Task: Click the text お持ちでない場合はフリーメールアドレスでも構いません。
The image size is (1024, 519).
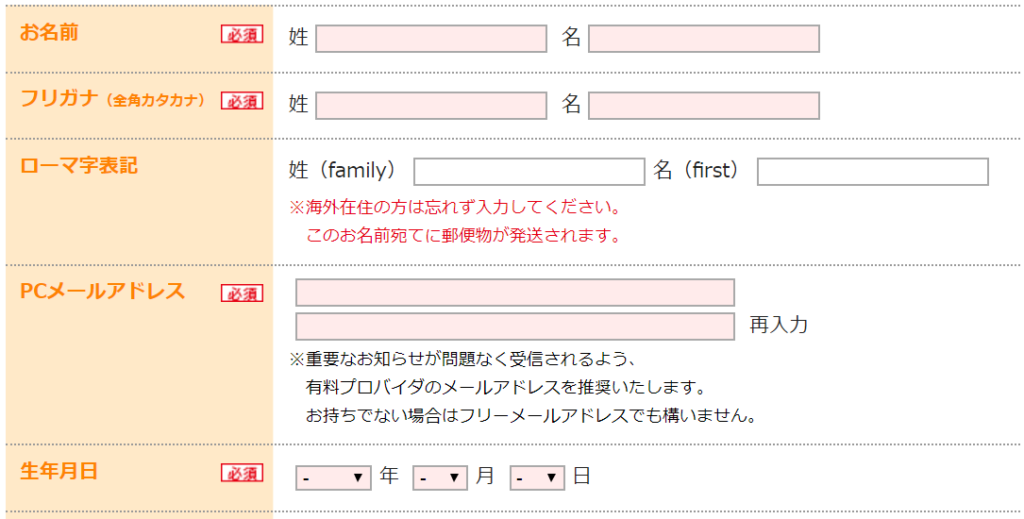Action: (x=532, y=416)
